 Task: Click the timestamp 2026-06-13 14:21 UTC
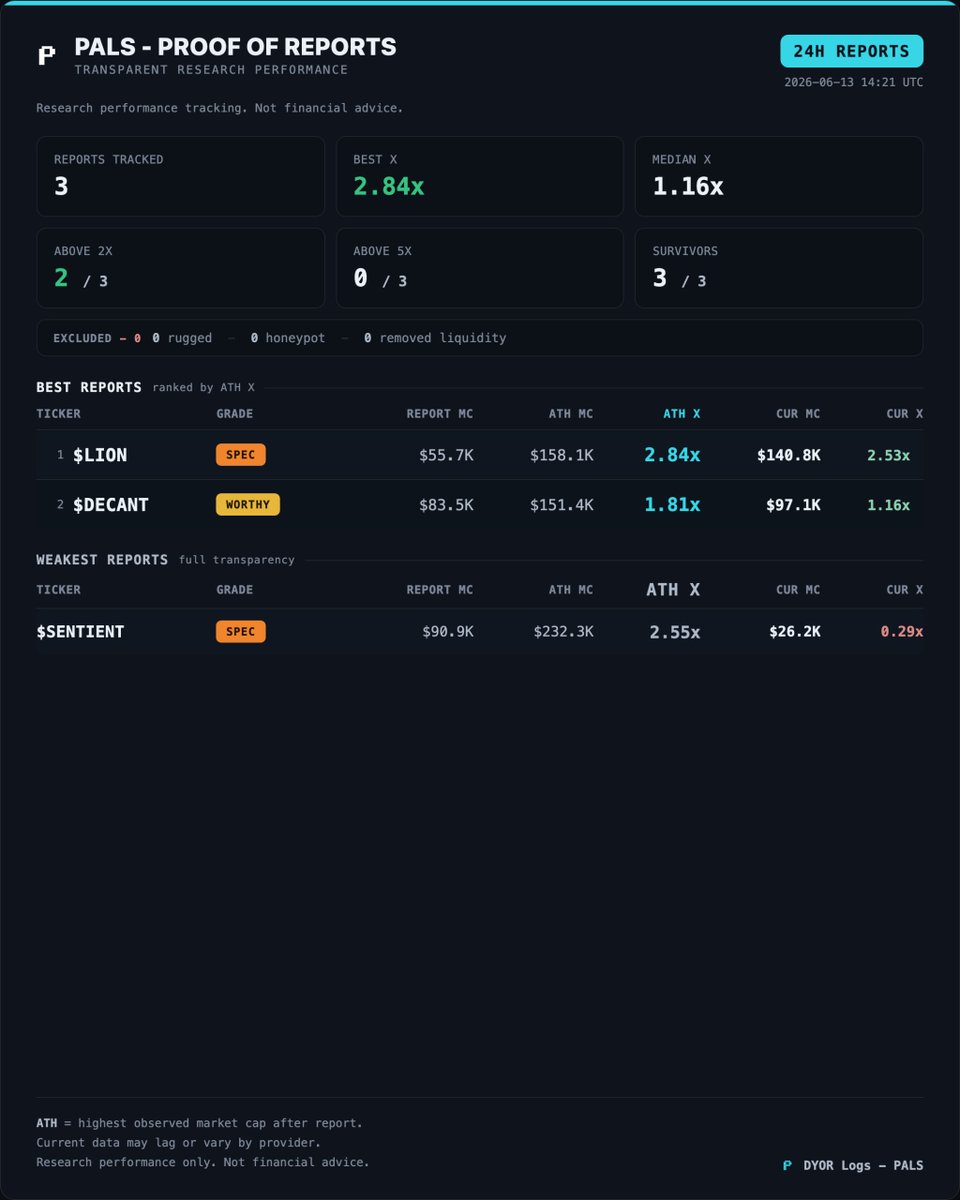[854, 82]
